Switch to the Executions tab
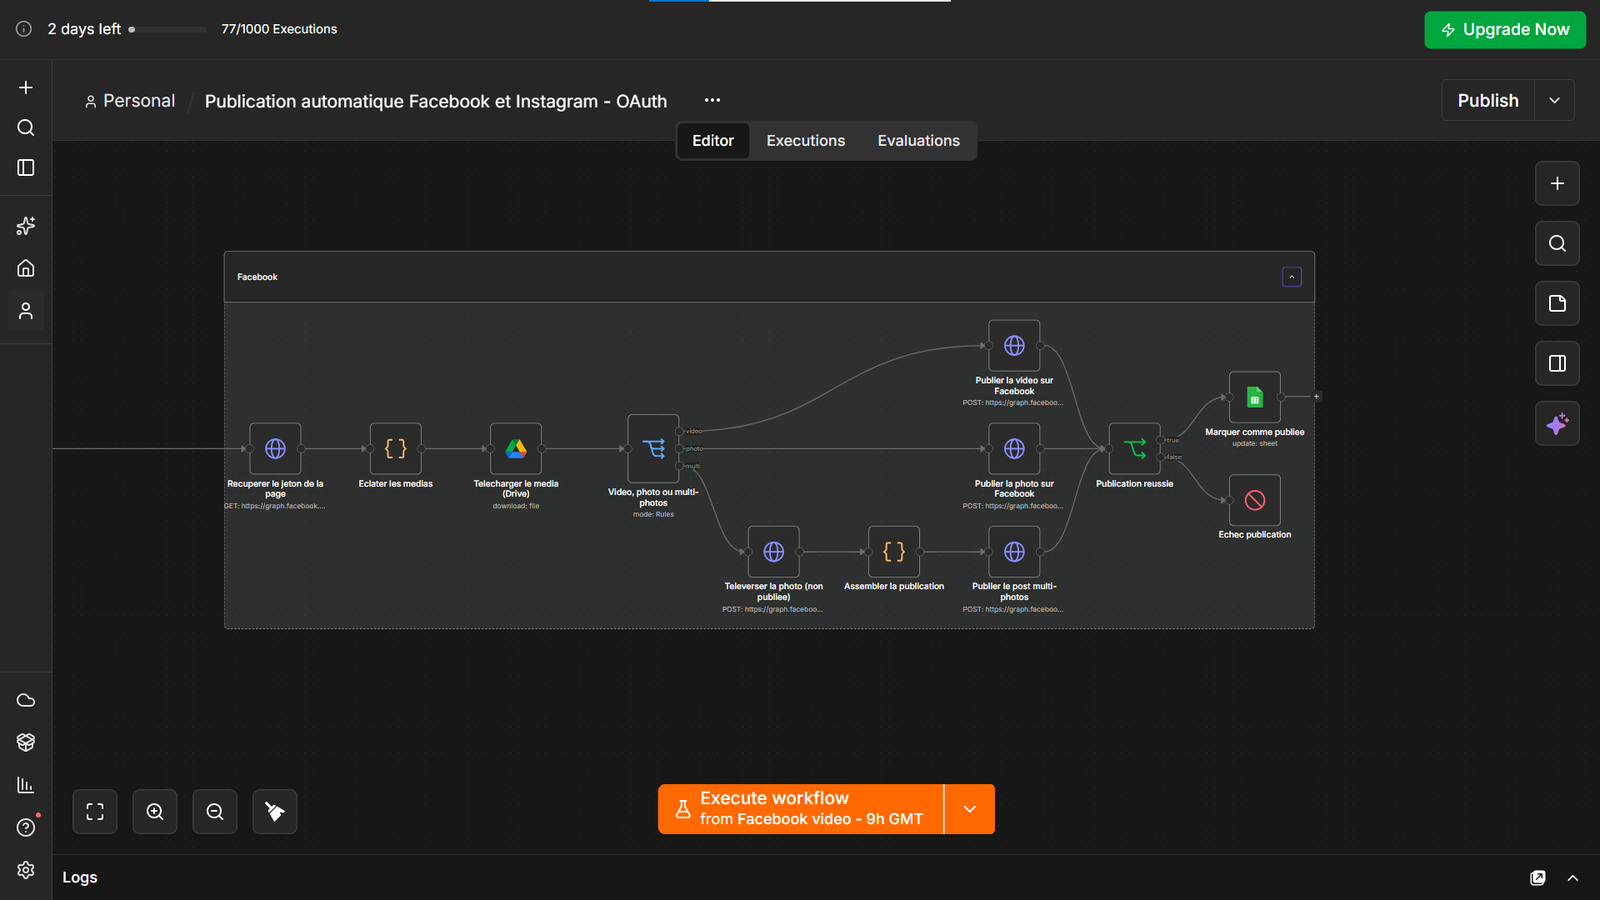The image size is (1600, 900). (x=806, y=141)
